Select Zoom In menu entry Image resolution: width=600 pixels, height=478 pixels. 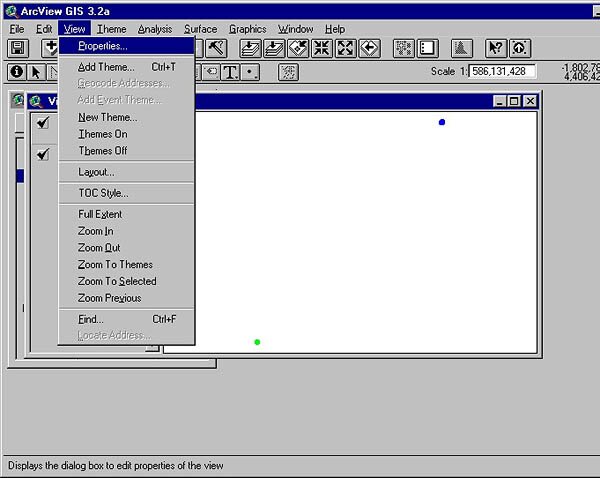click(127, 231)
